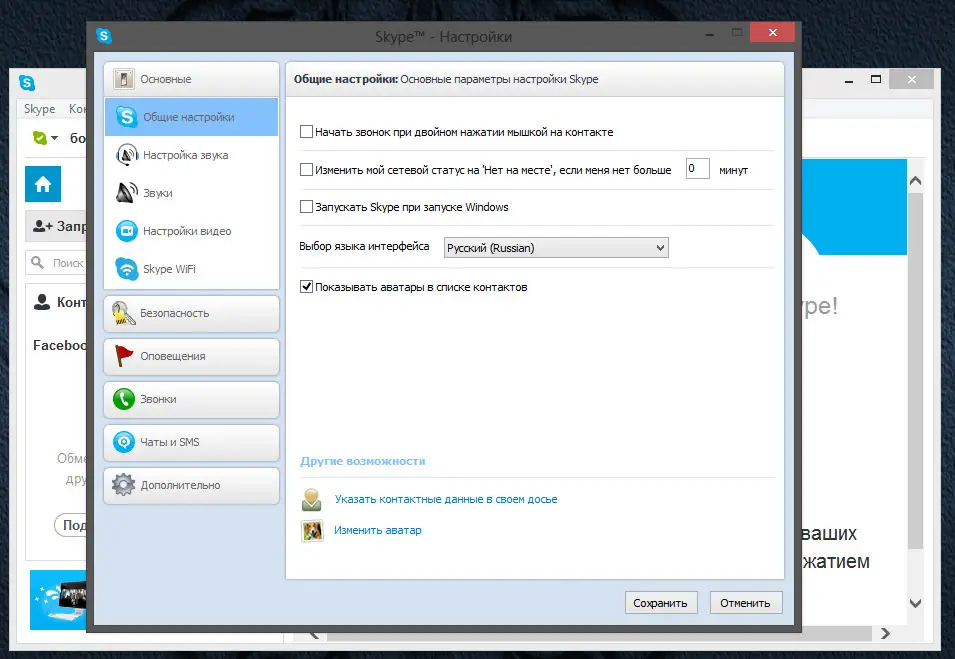Click the Home icon in main Skype window
Image resolution: width=955 pixels, height=659 pixels.
click(43, 184)
